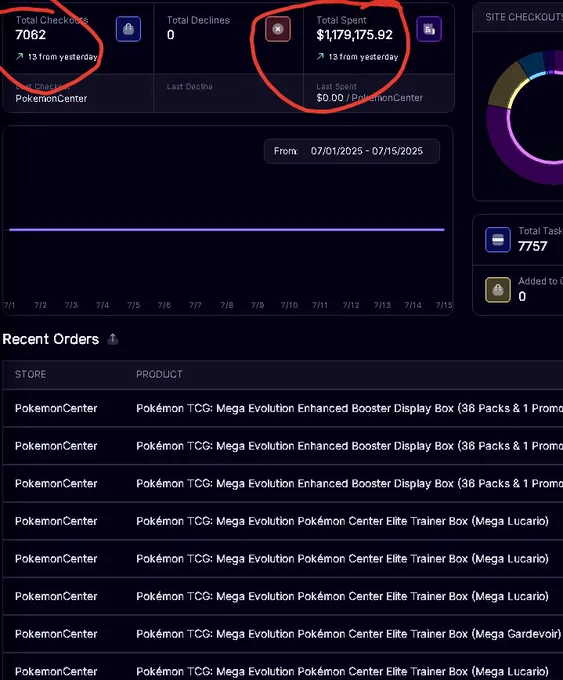563x680 pixels.
Task: Click the export icon beside Recent Orders
Action: (113, 339)
